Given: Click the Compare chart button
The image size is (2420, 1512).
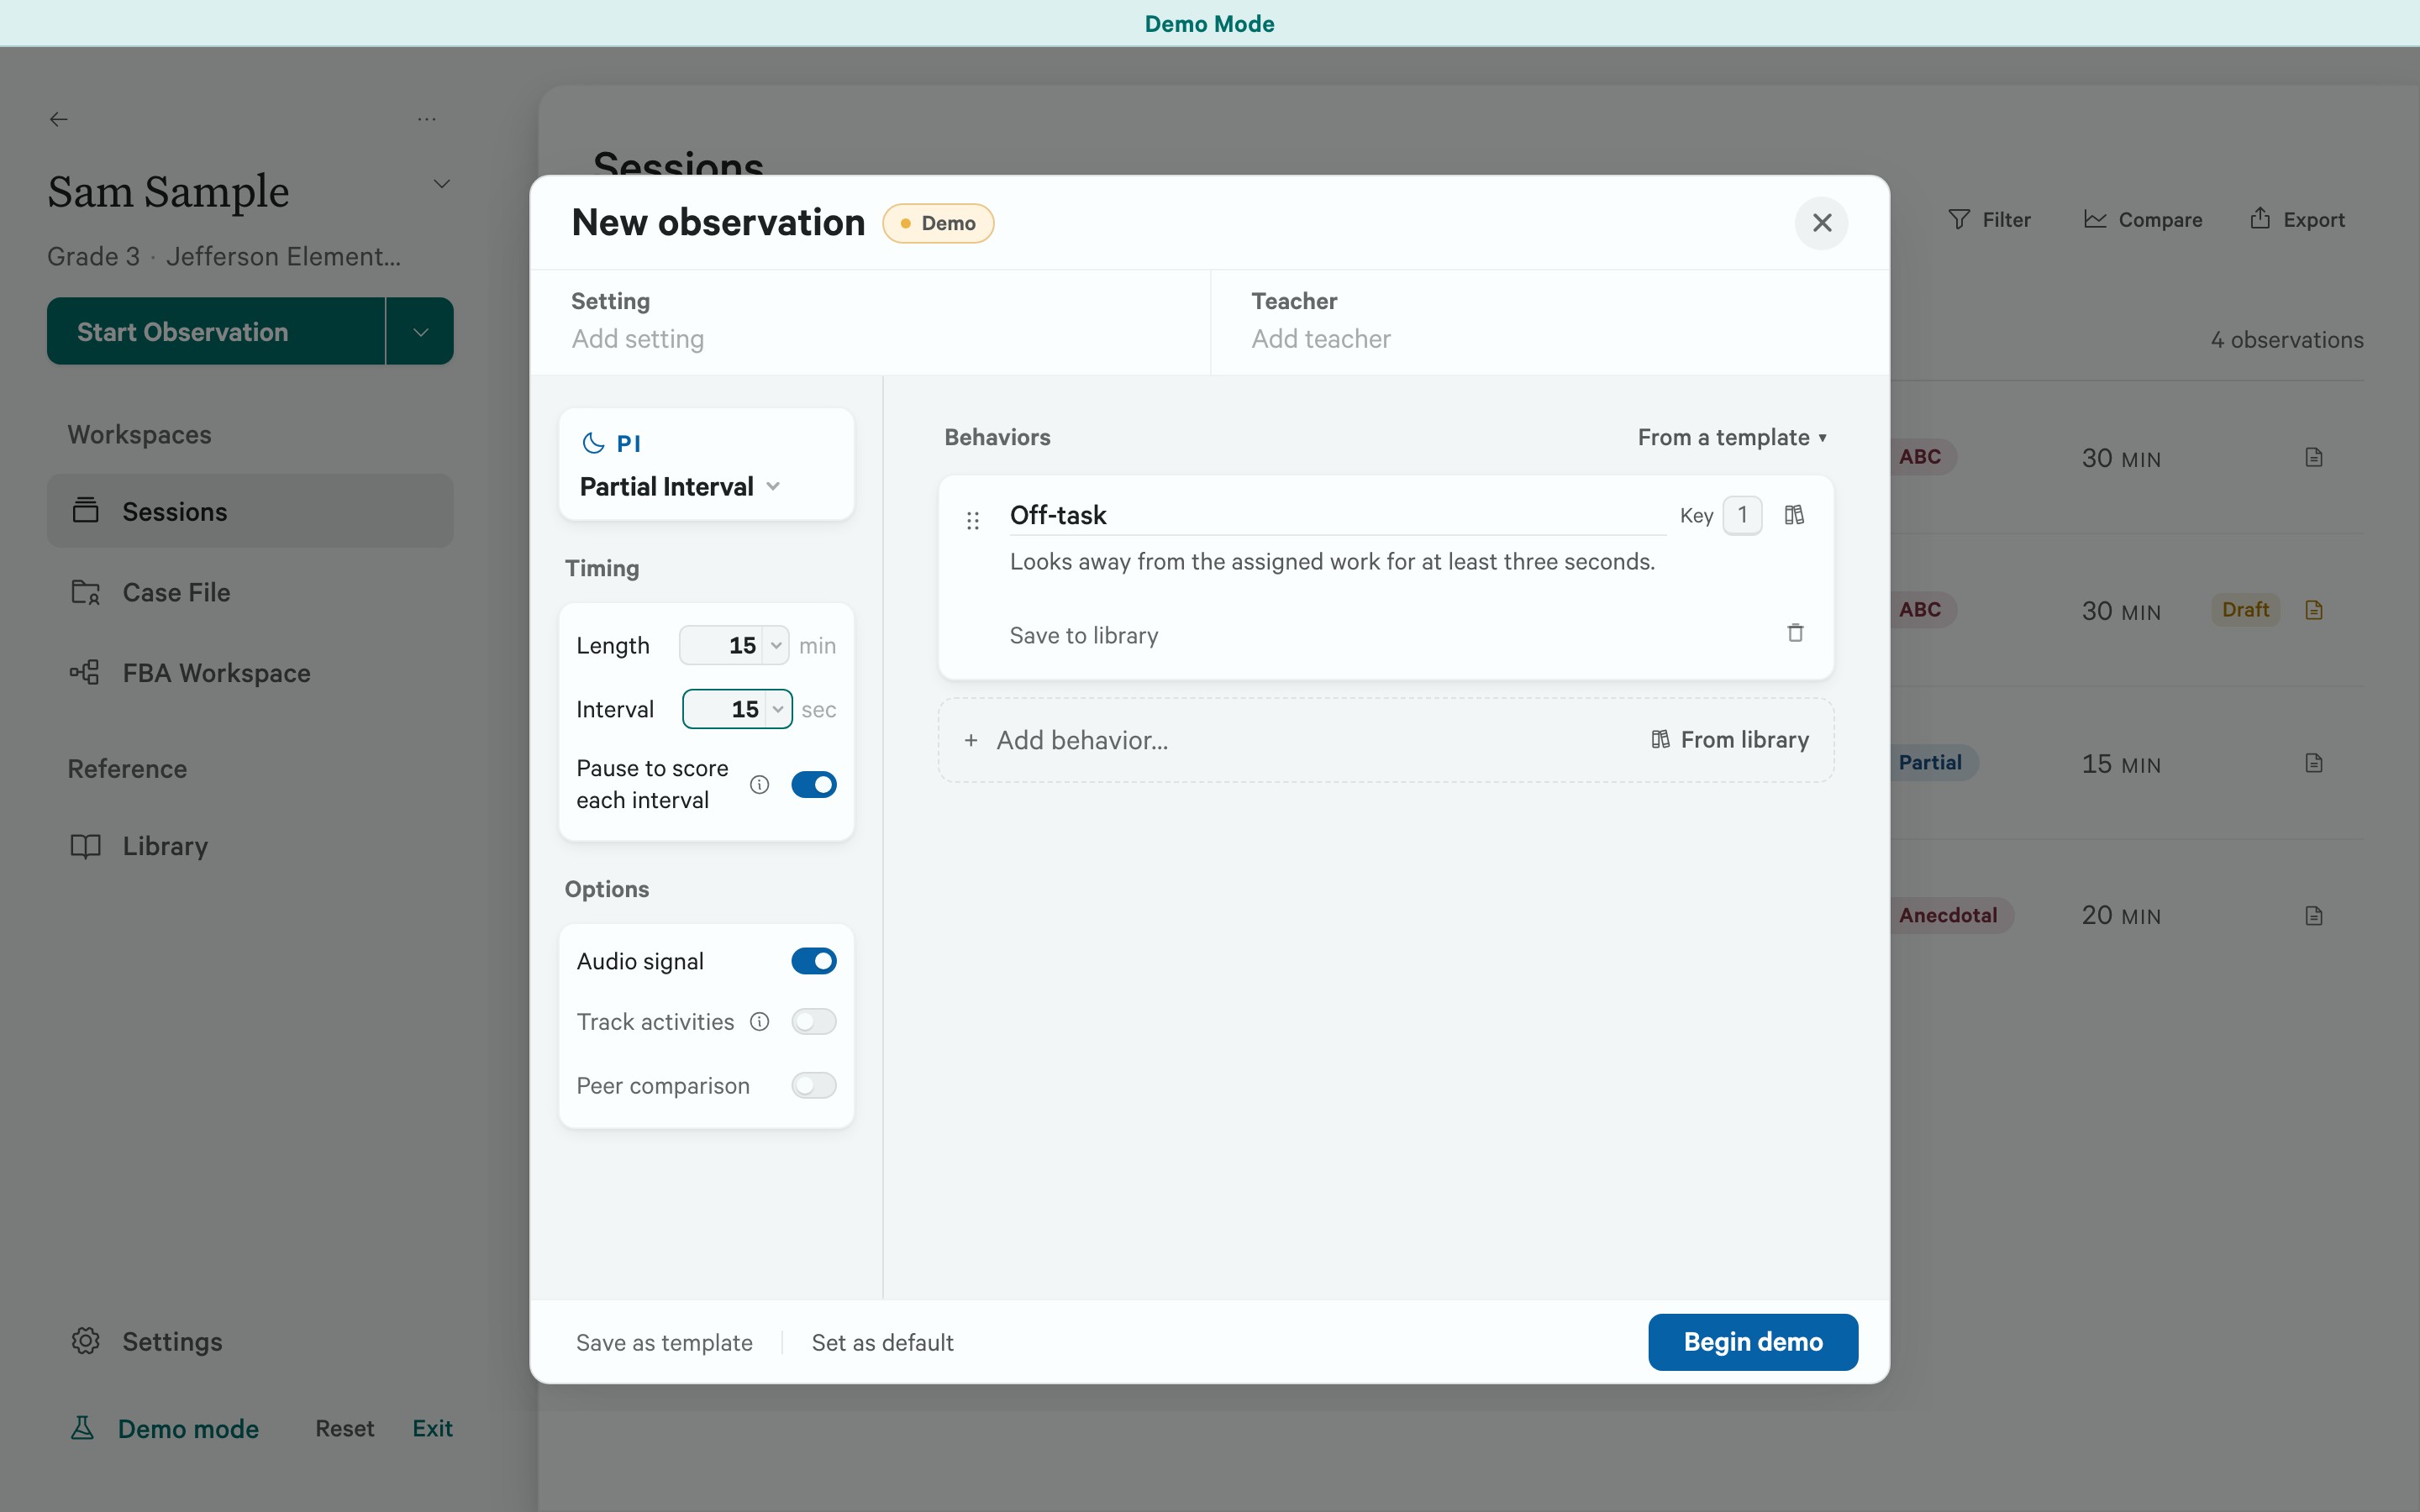Looking at the screenshot, I should 2142,220.
